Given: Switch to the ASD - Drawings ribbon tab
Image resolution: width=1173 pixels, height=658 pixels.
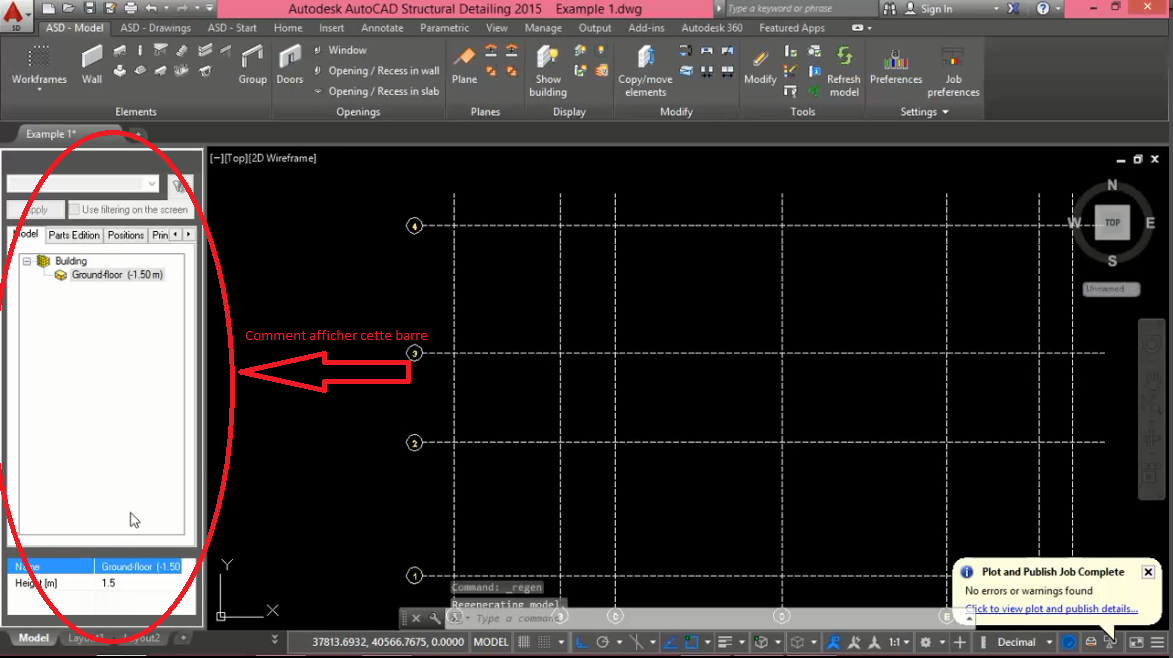Looking at the screenshot, I should (x=156, y=28).
